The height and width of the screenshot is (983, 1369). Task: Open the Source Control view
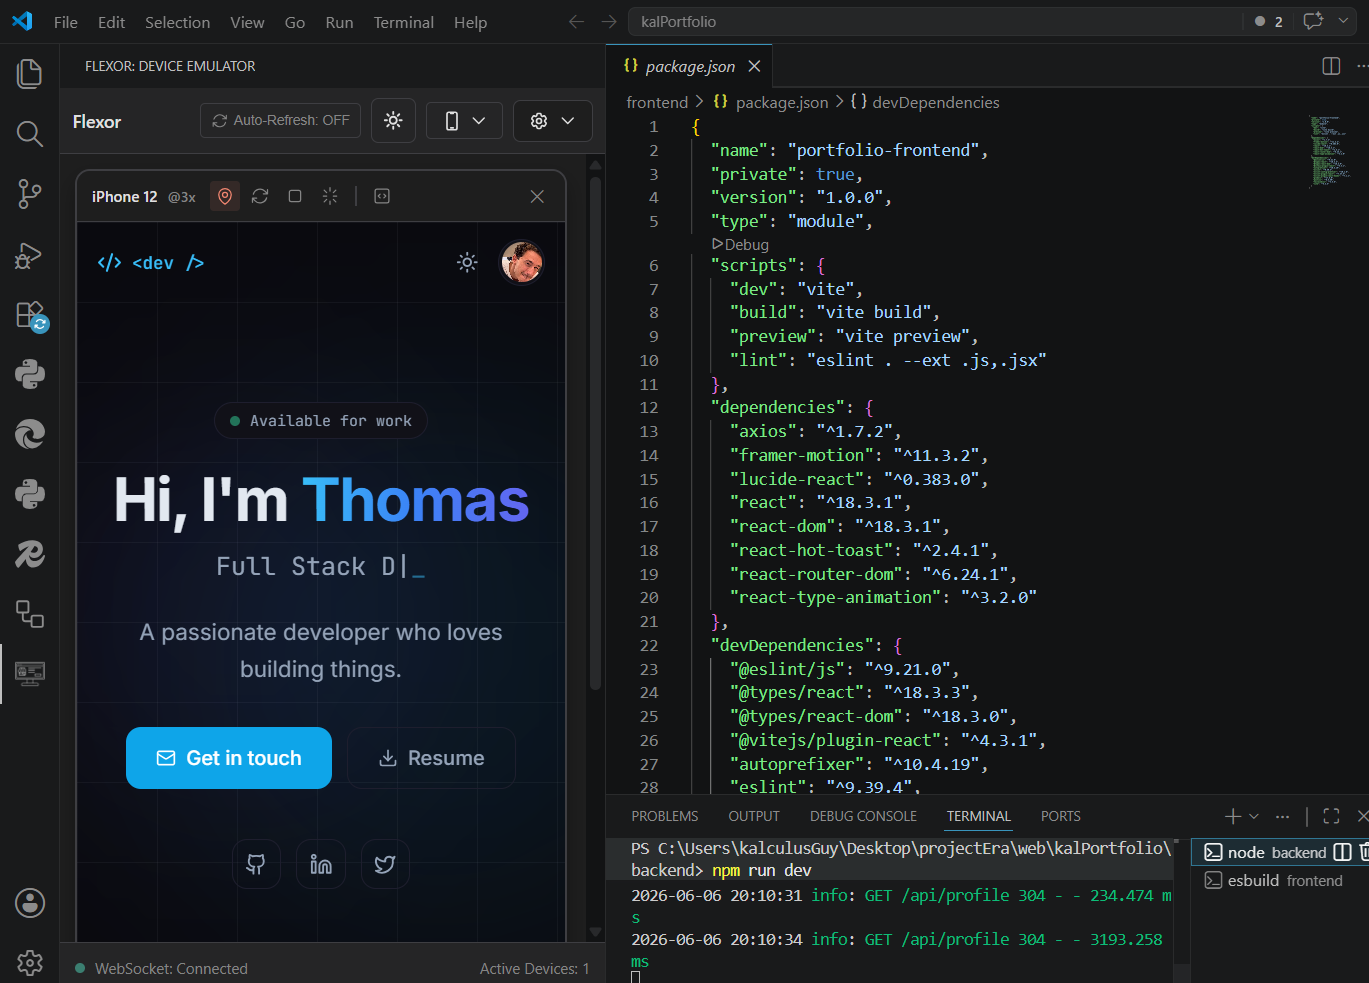[x=30, y=194]
